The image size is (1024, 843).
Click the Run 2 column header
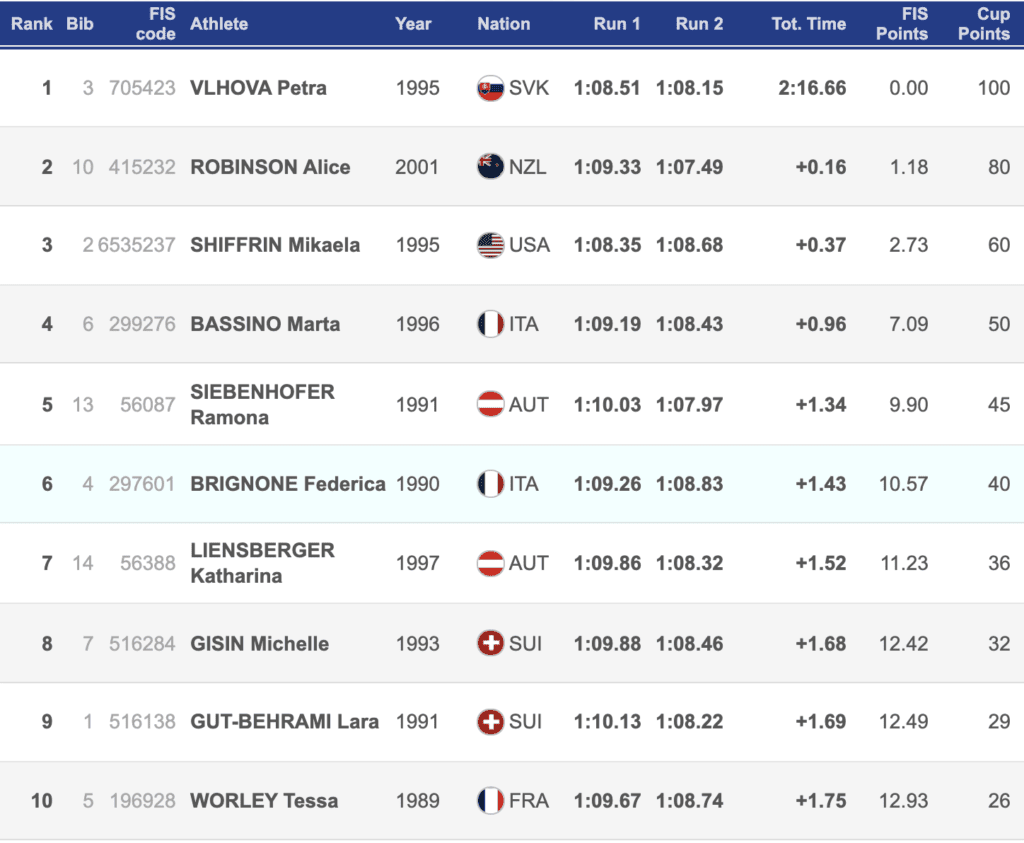pos(699,23)
